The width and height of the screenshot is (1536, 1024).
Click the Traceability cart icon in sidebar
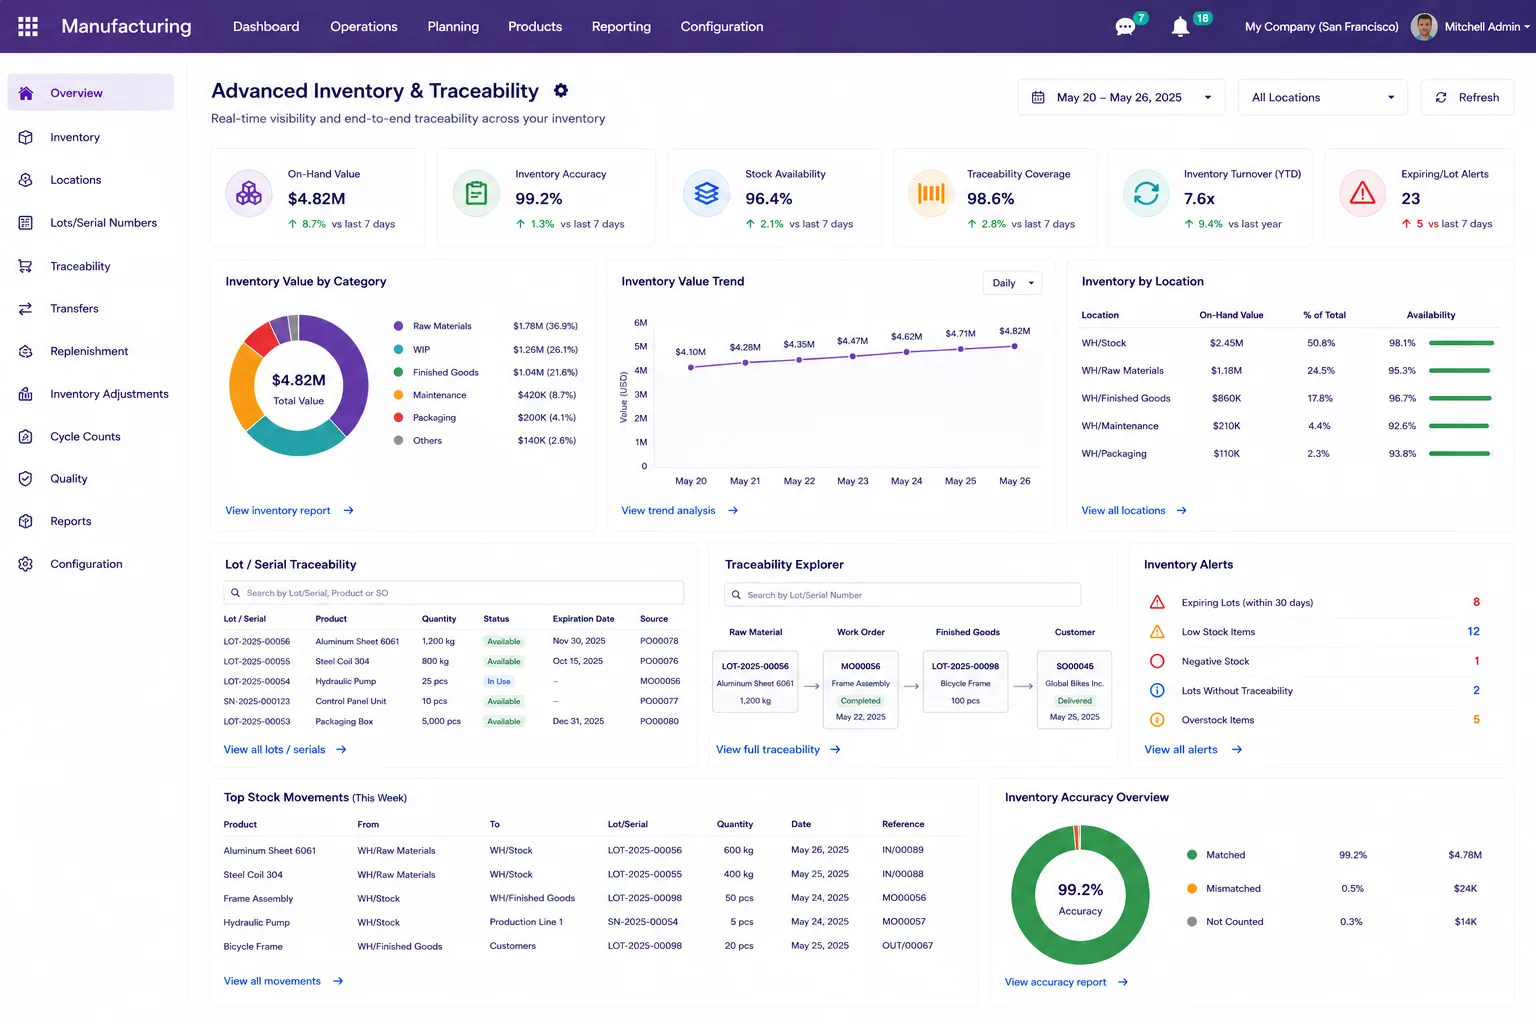pos(26,266)
